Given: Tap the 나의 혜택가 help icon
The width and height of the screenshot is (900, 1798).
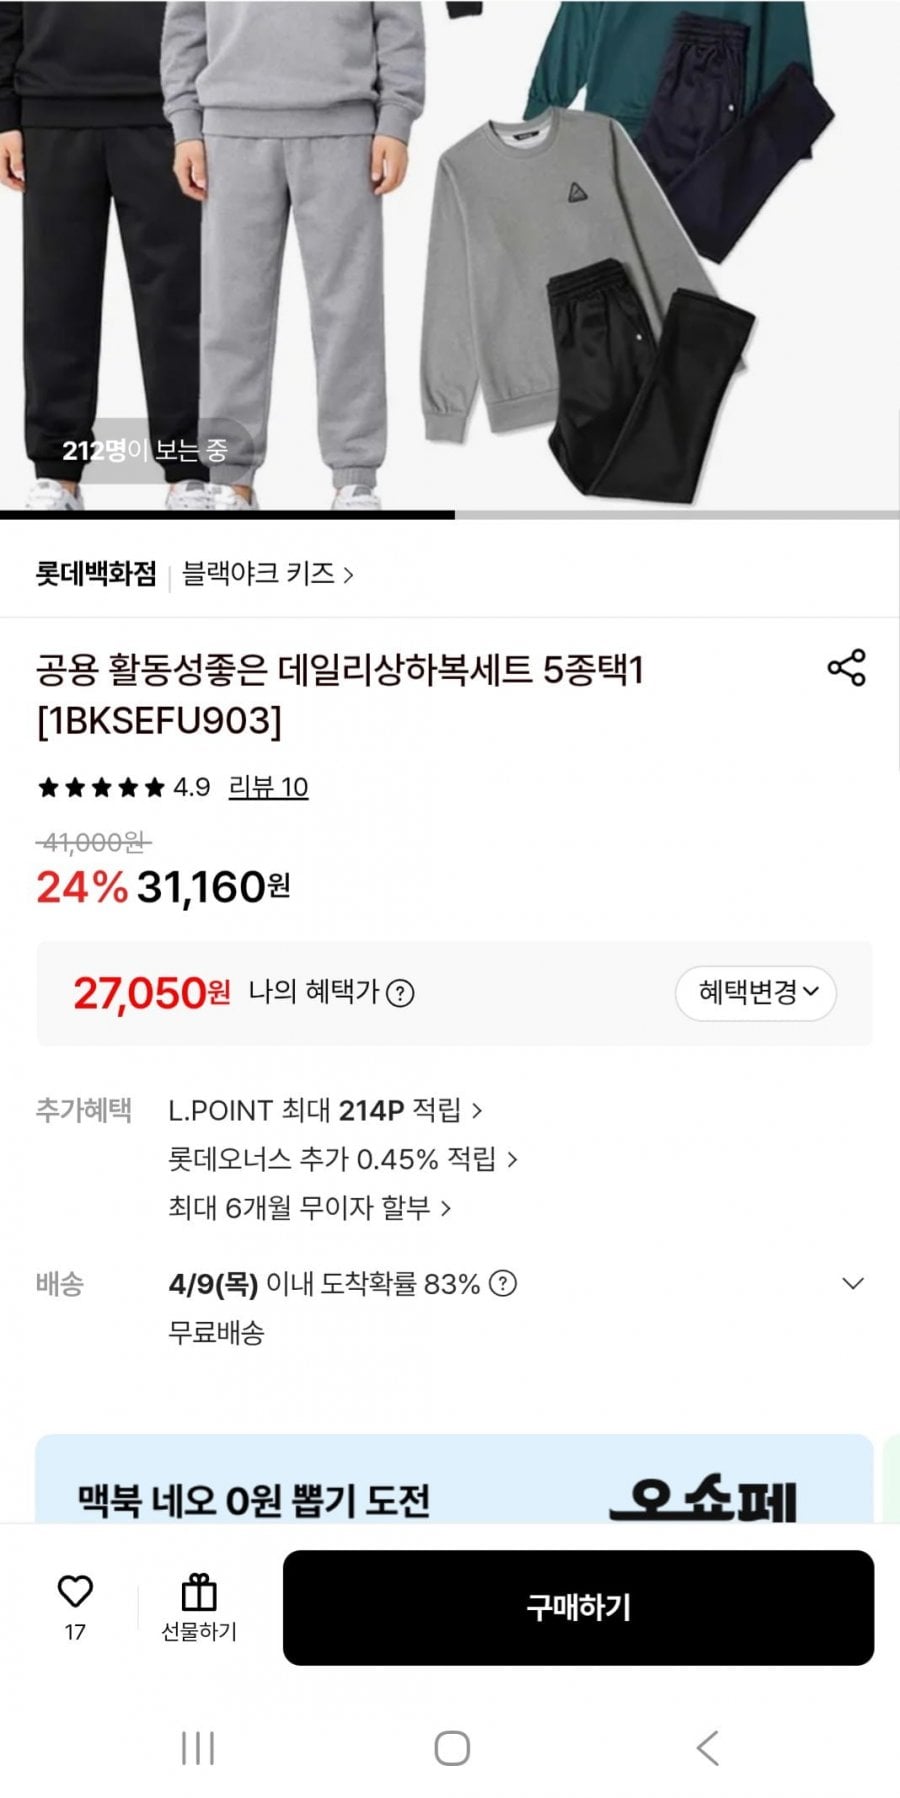Looking at the screenshot, I should pyautogui.click(x=400, y=993).
